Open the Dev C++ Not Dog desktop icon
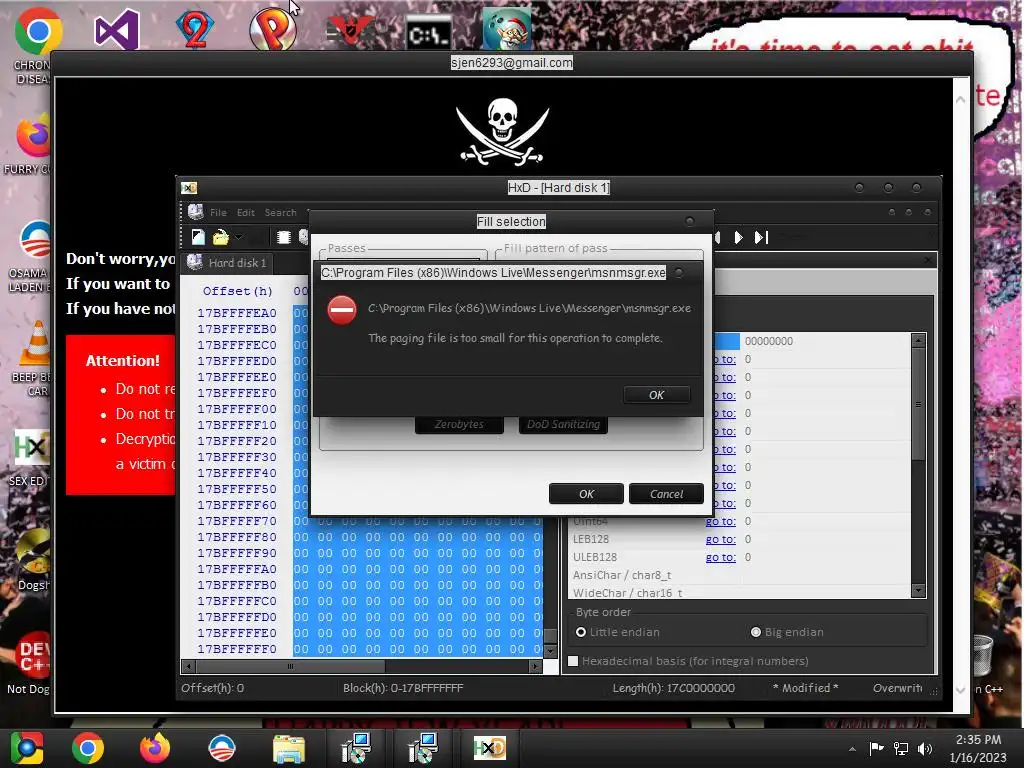 (33, 656)
